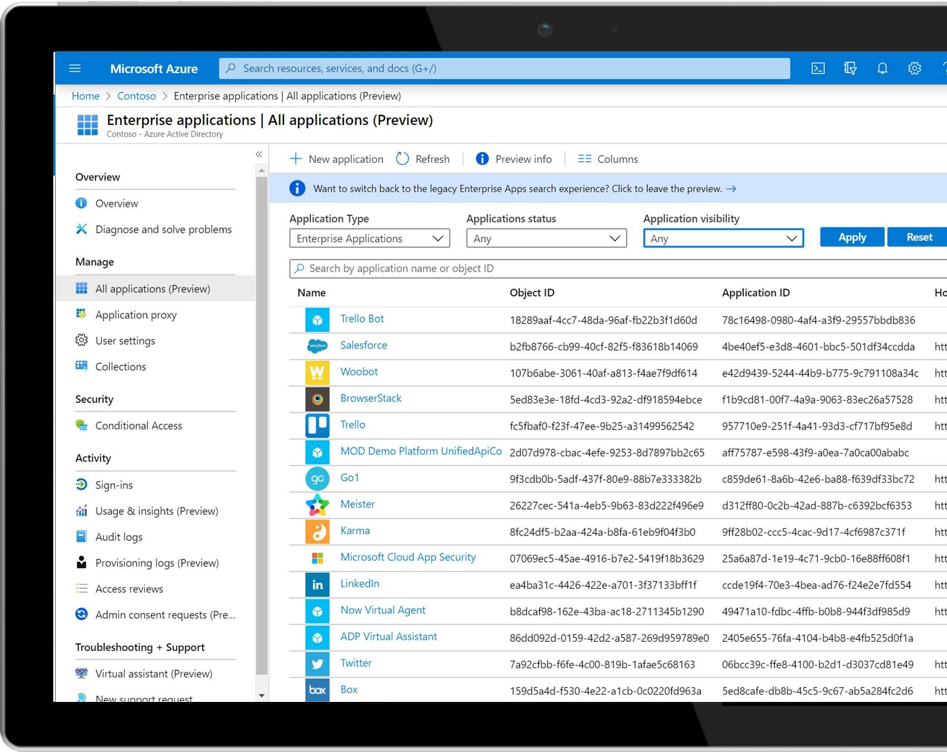Open Admin consent requests
Screen dimensions: 947x752
[165, 615]
